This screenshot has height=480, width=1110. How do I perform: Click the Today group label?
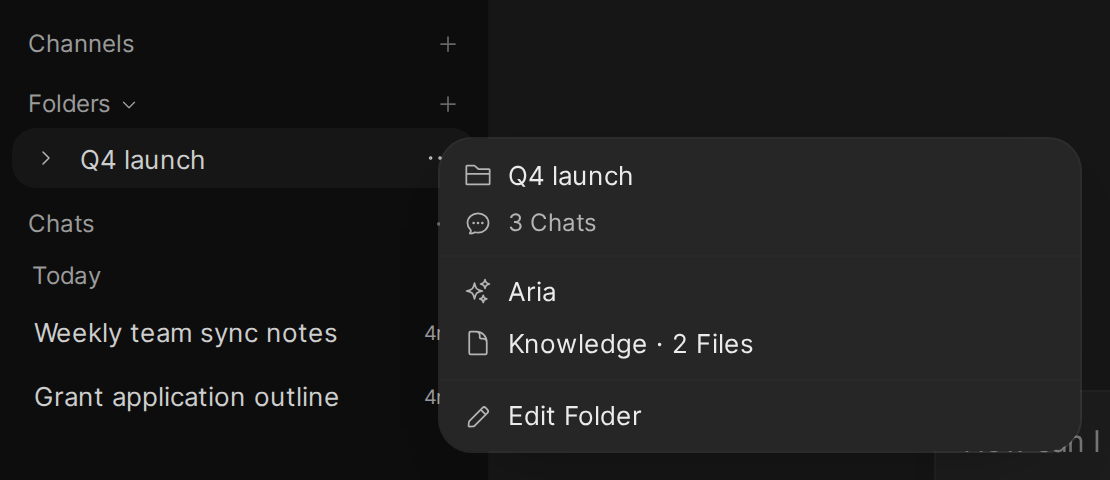(x=67, y=275)
